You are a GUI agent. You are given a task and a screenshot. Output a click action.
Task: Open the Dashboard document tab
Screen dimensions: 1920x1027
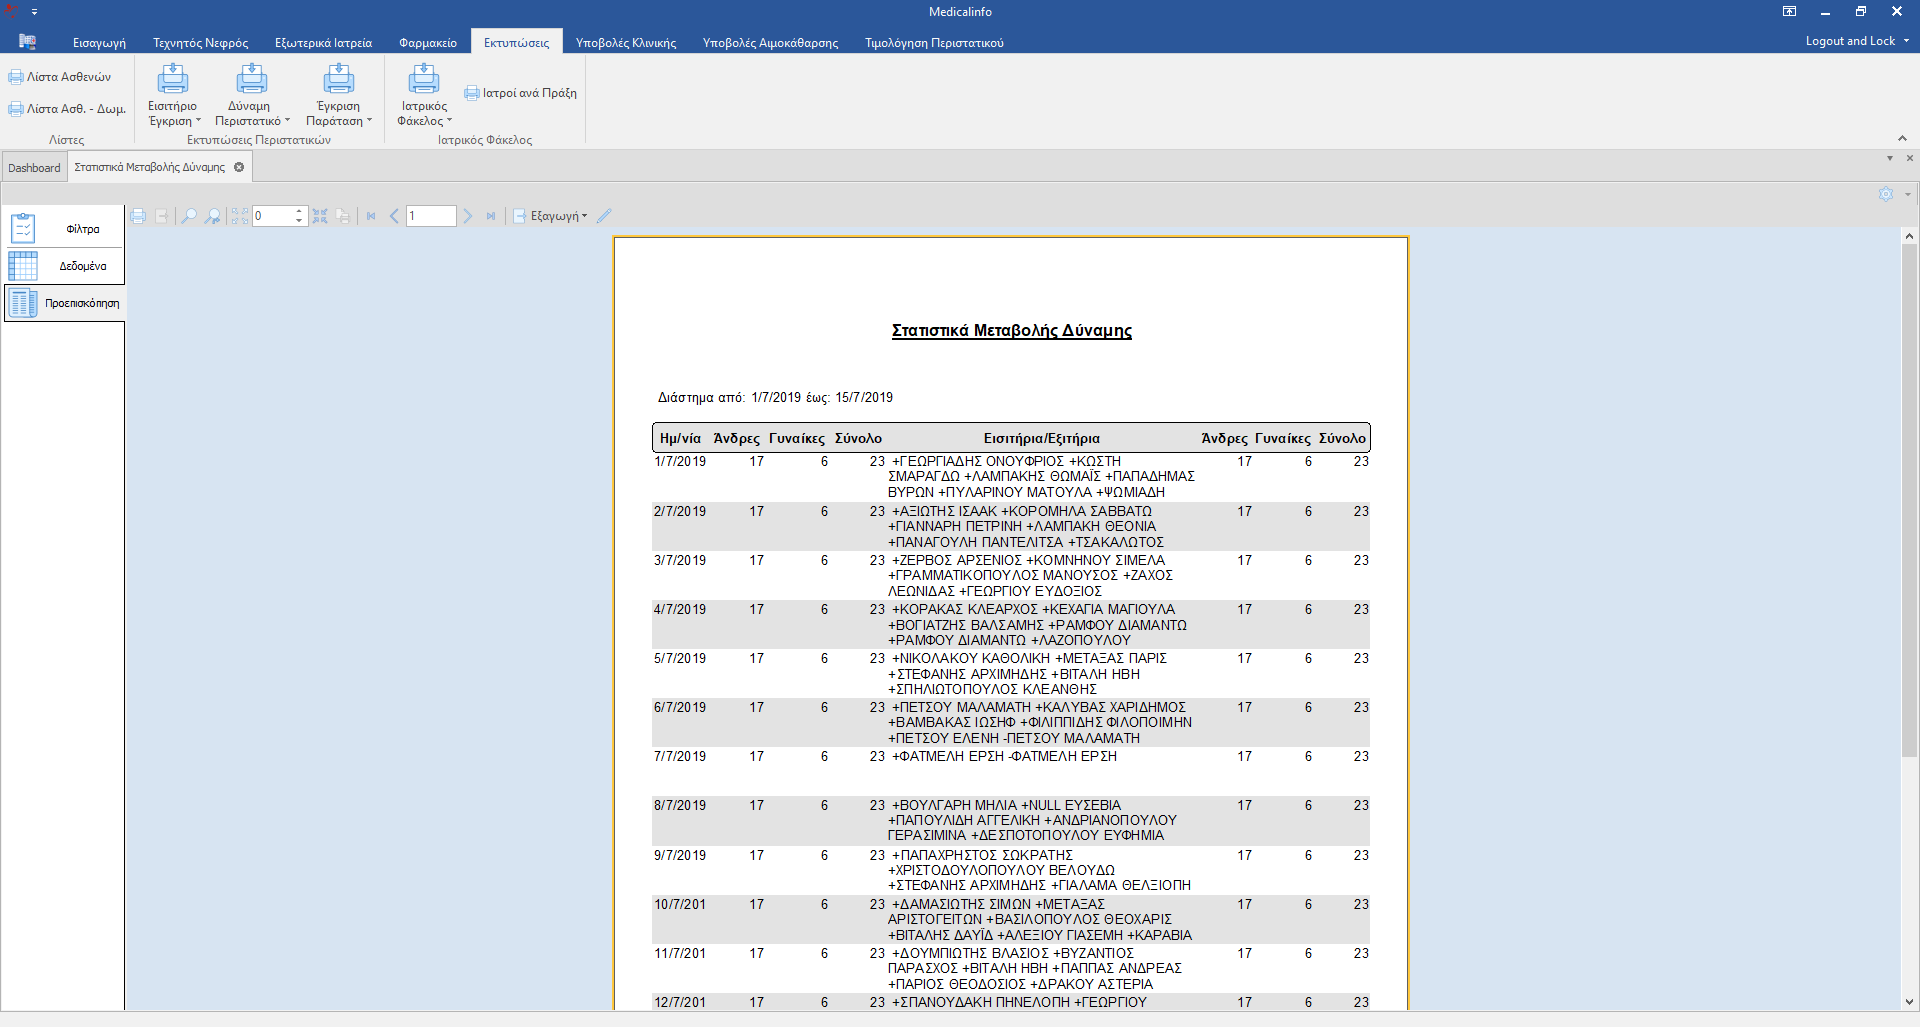[34, 168]
